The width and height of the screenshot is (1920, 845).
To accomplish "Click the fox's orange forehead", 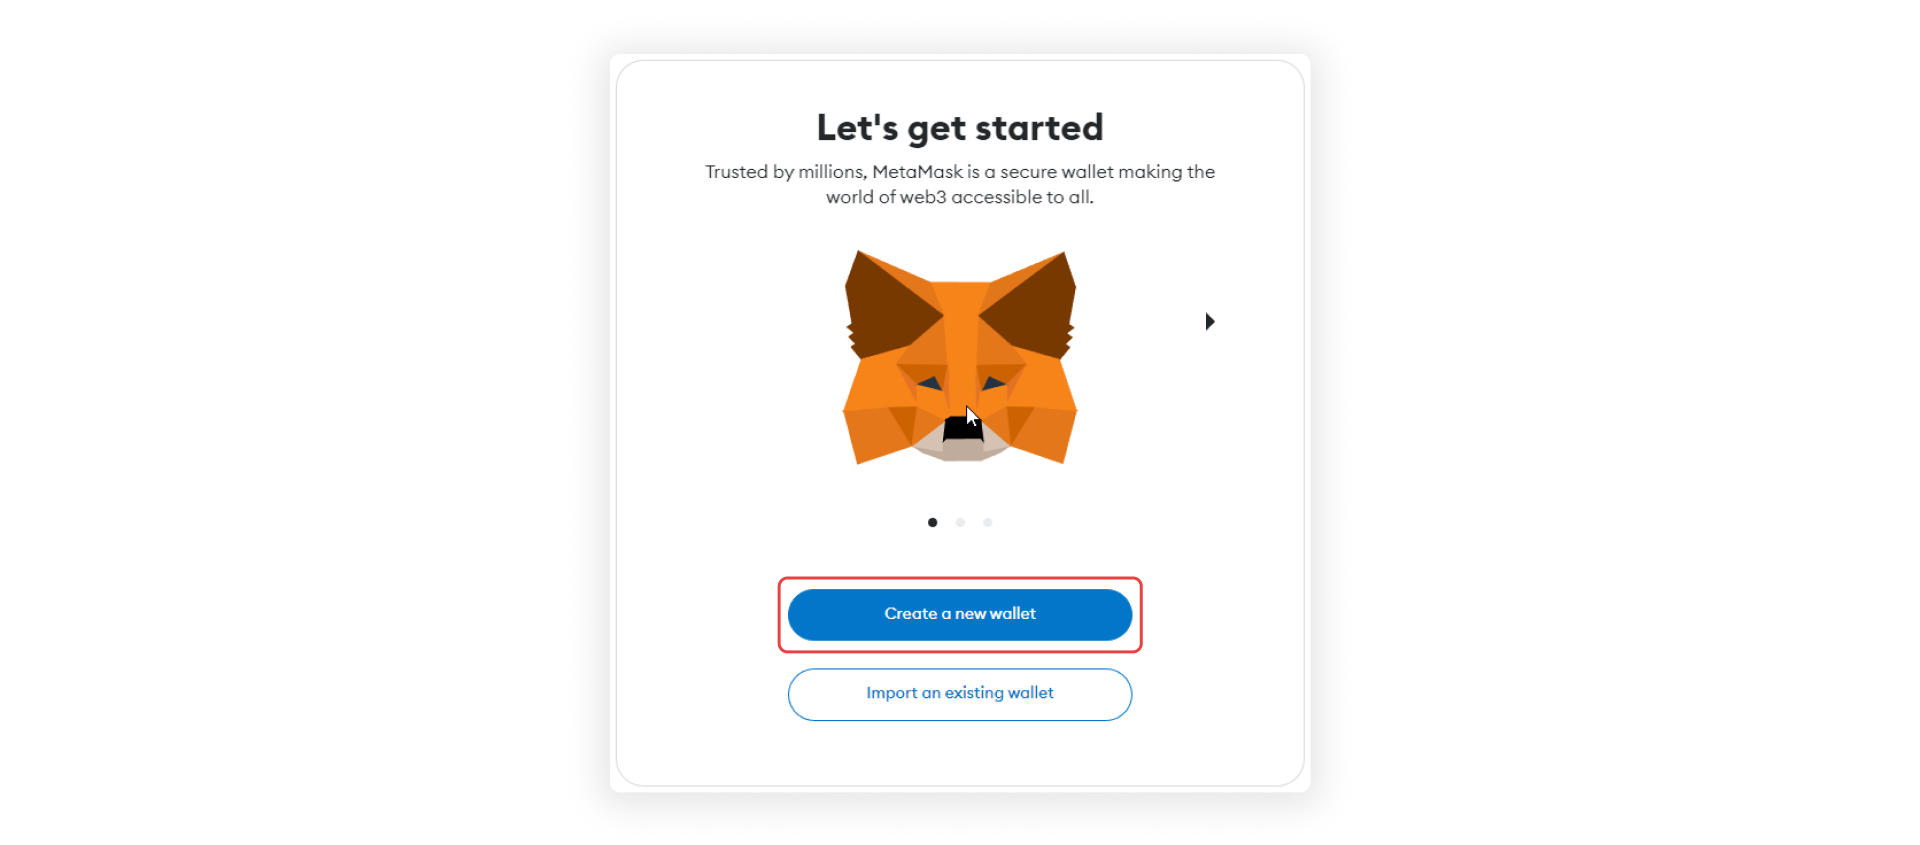I will point(960,320).
